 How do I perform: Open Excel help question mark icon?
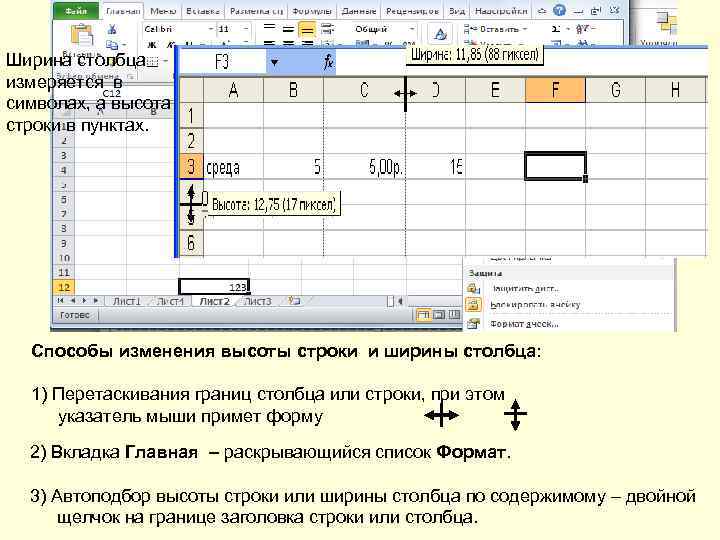(x=559, y=10)
